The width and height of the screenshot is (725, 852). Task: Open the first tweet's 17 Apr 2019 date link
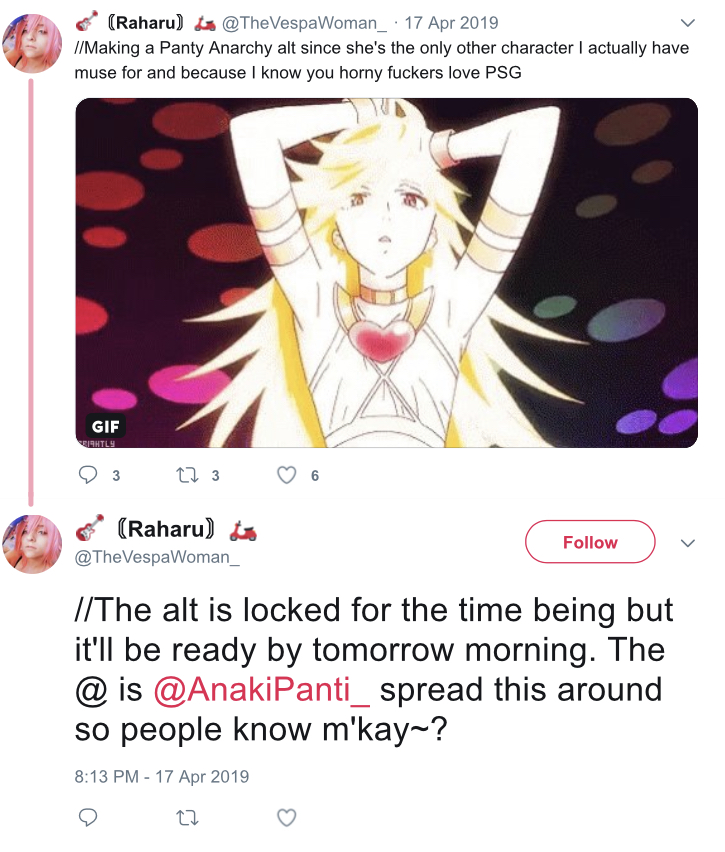tap(451, 23)
